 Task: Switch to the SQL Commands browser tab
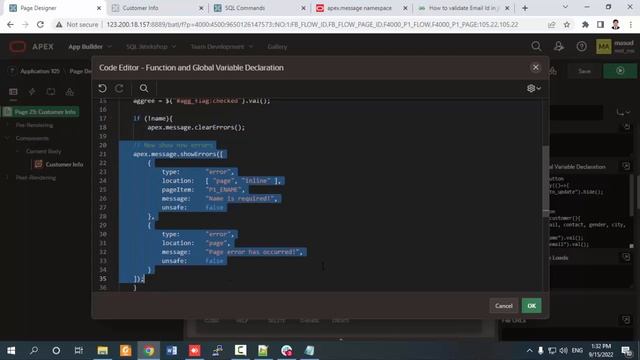click(259, 8)
